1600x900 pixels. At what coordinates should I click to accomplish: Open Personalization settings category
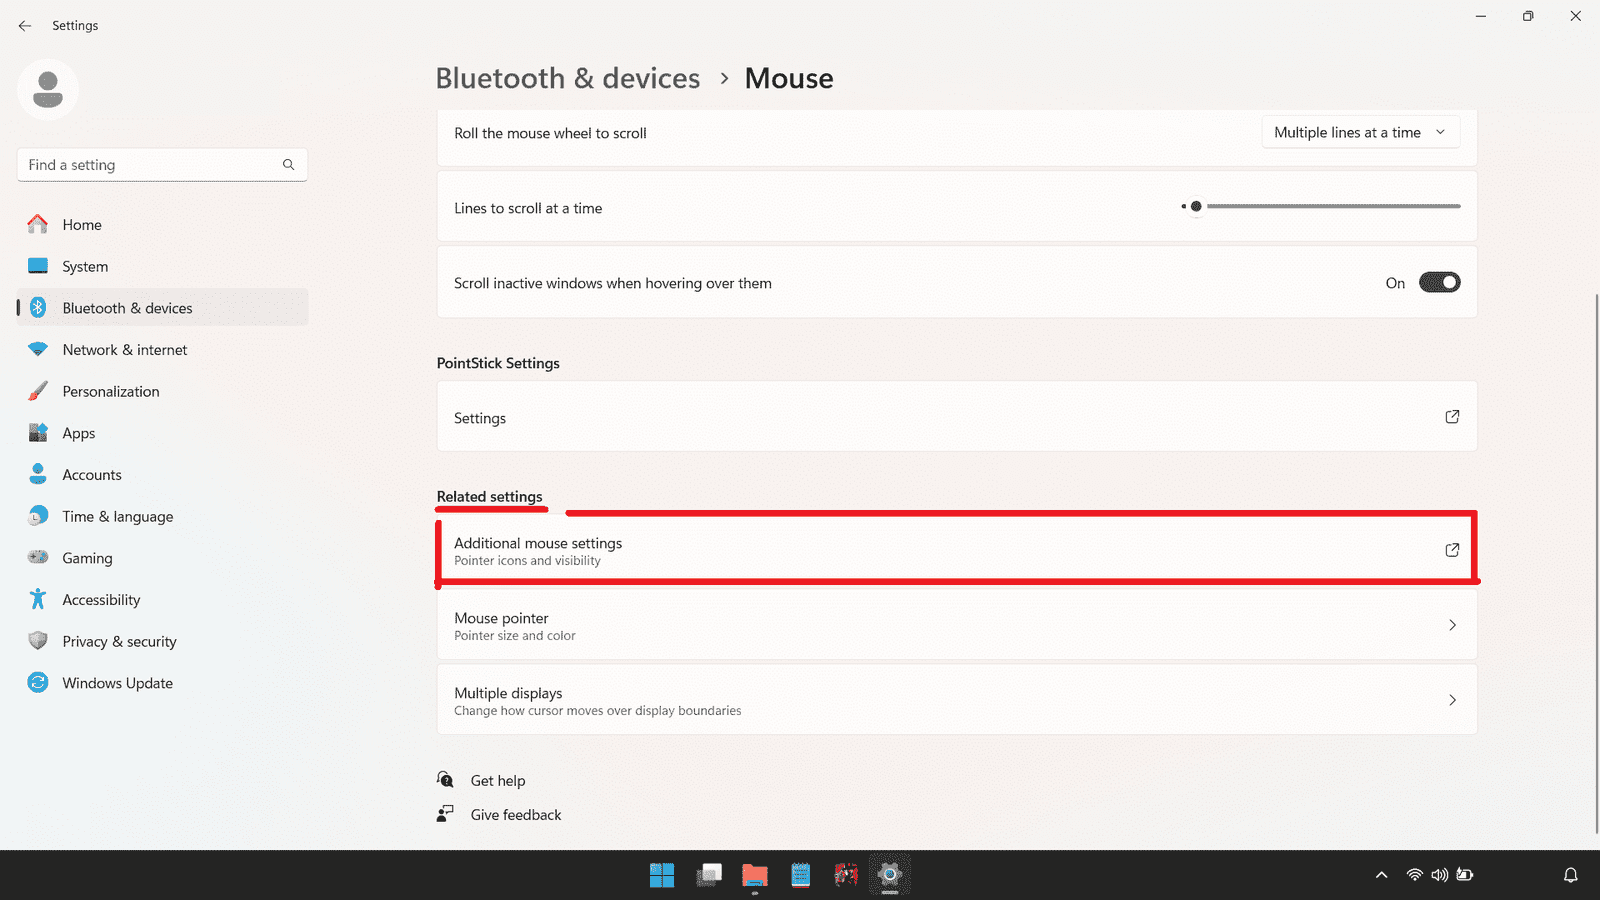click(x=110, y=392)
